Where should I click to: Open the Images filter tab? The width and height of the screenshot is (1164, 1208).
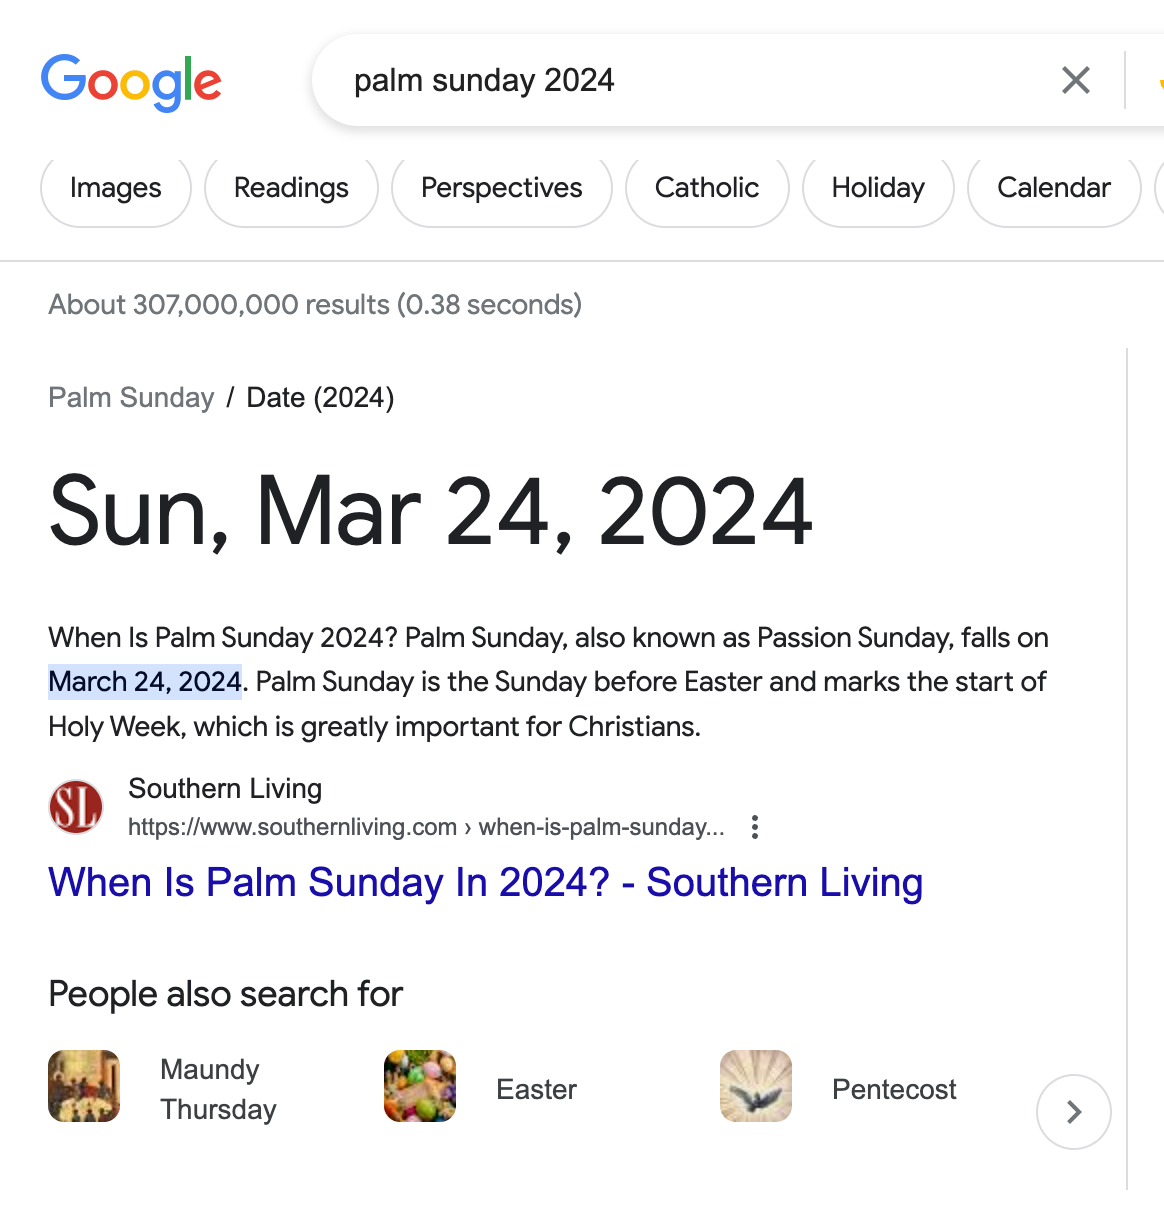point(116,188)
